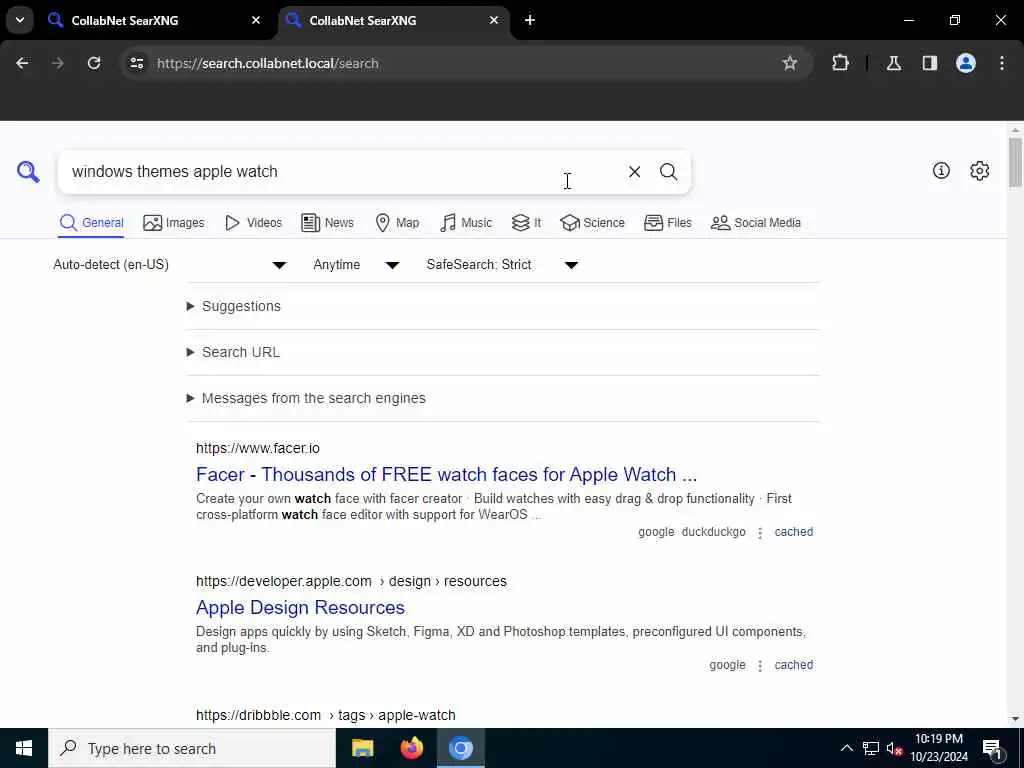Open more options for Apple Design Resources result

pos(760,666)
